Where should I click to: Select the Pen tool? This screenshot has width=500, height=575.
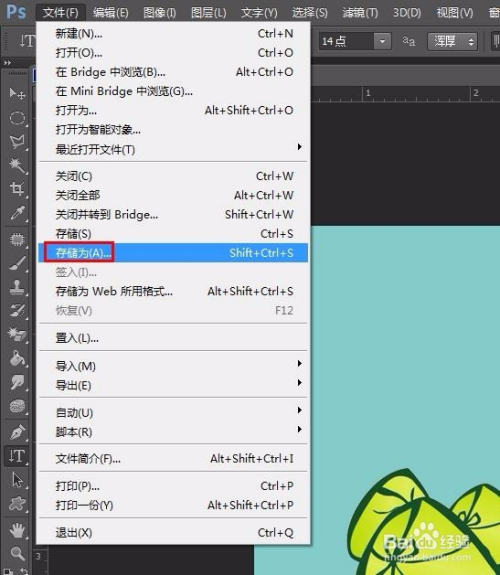[x=17, y=432]
